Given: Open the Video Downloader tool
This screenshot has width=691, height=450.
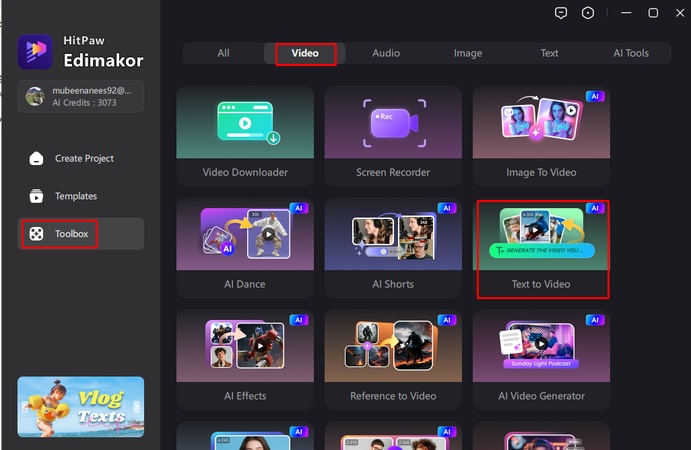Looking at the screenshot, I should (245, 136).
